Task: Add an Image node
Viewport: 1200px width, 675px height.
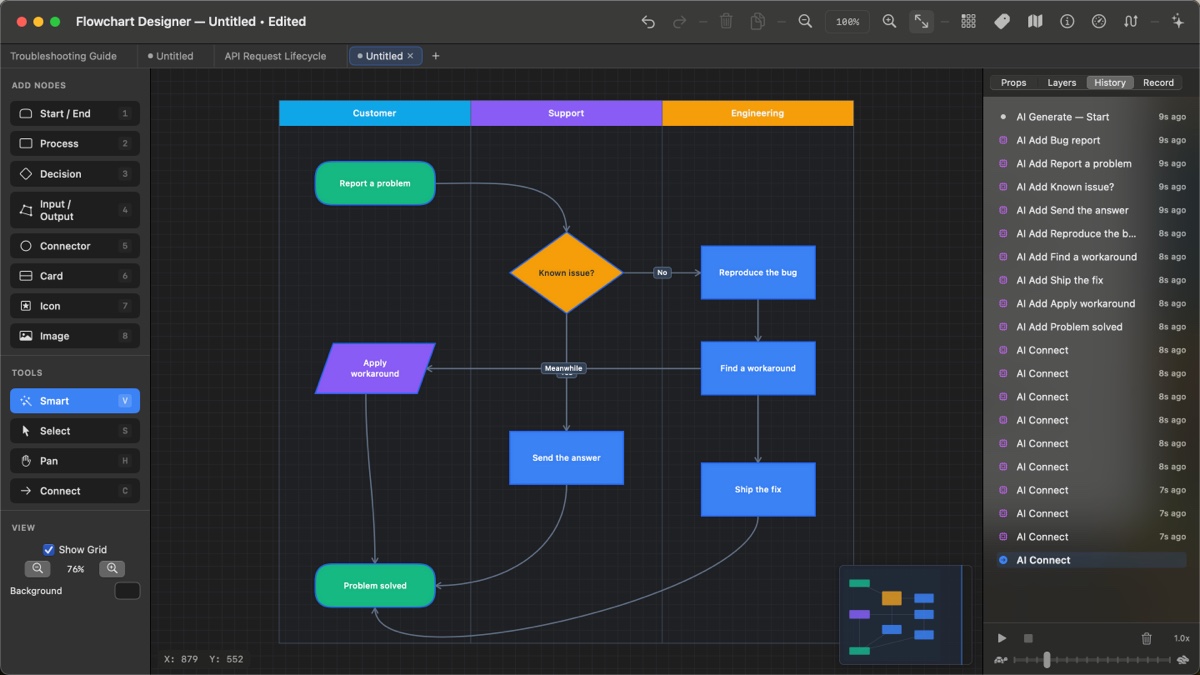Action: (75, 336)
